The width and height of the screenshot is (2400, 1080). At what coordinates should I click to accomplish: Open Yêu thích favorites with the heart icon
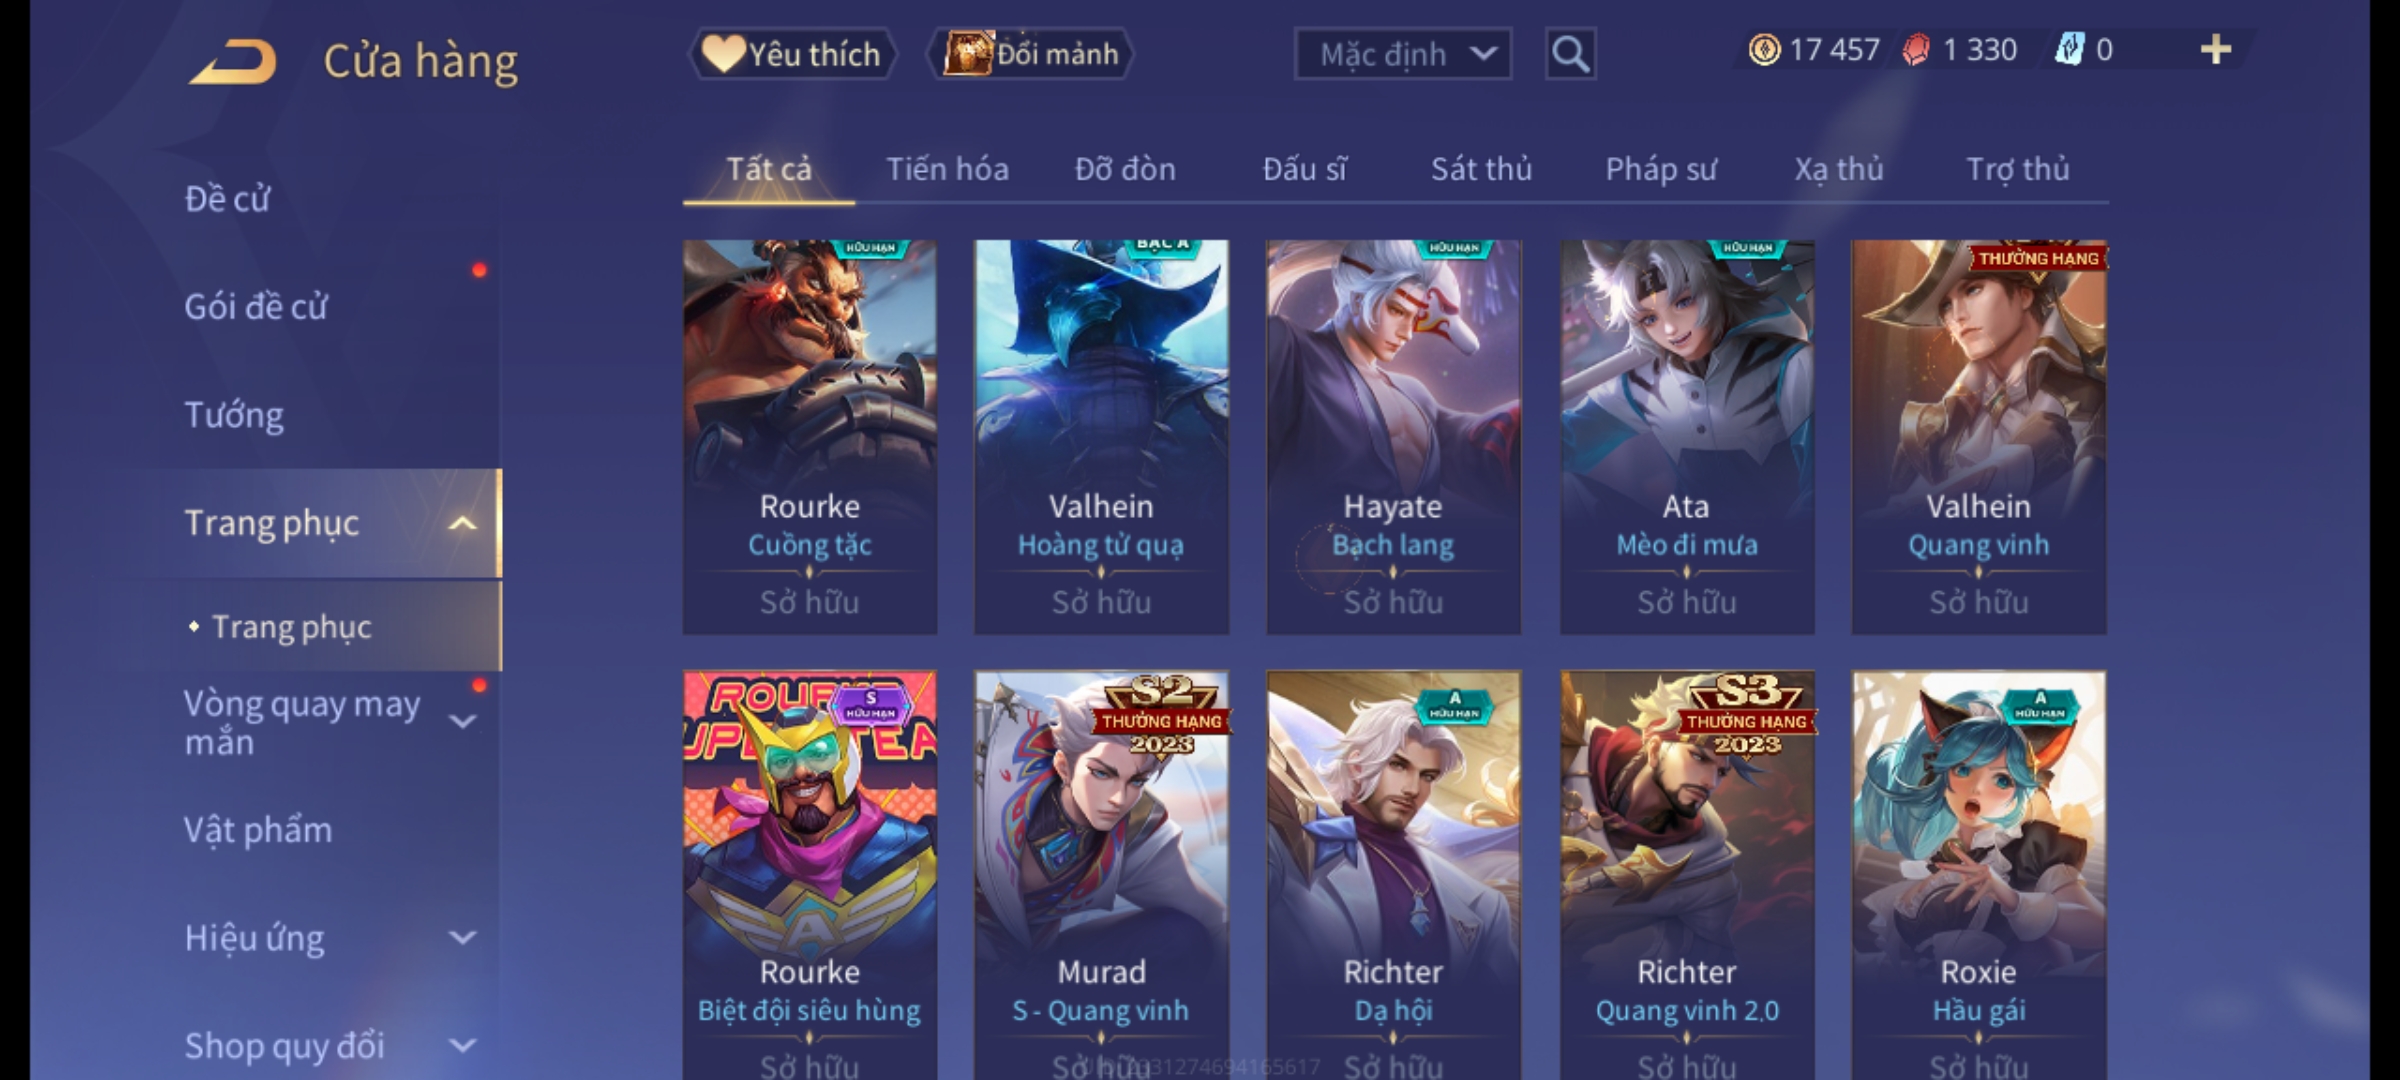point(792,54)
